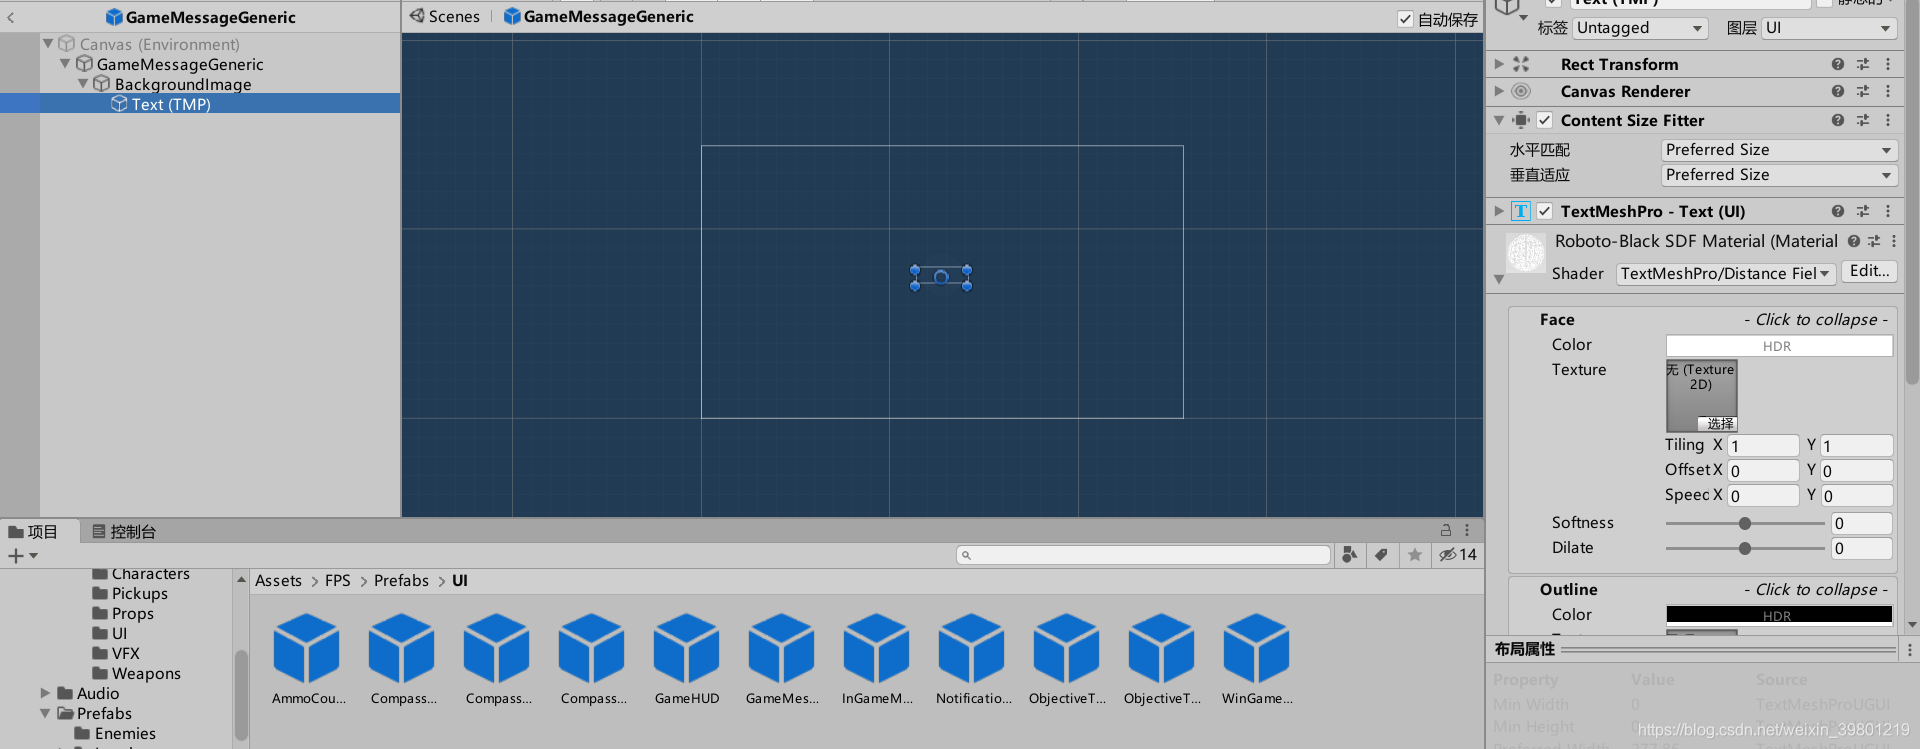1920x749 pixels.
Task: Select the GameHUD prefab icon
Action: pos(686,649)
